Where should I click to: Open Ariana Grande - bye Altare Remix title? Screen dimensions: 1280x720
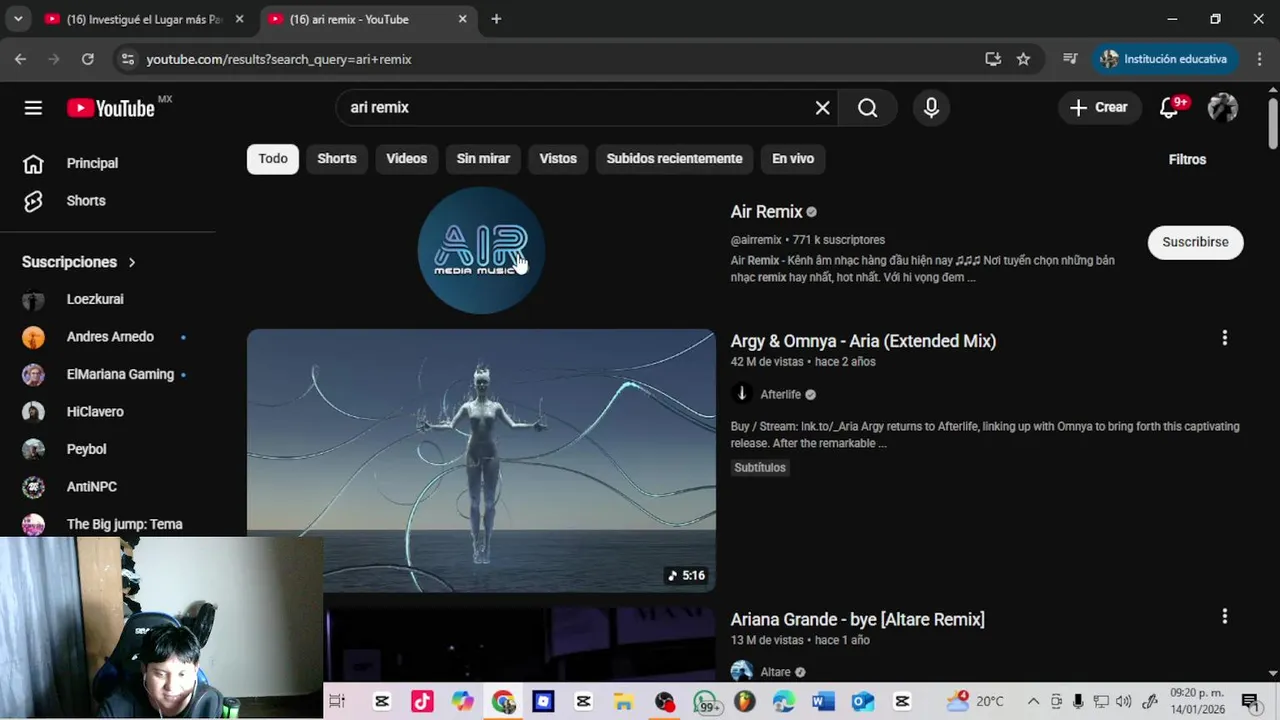(x=857, y=620)
